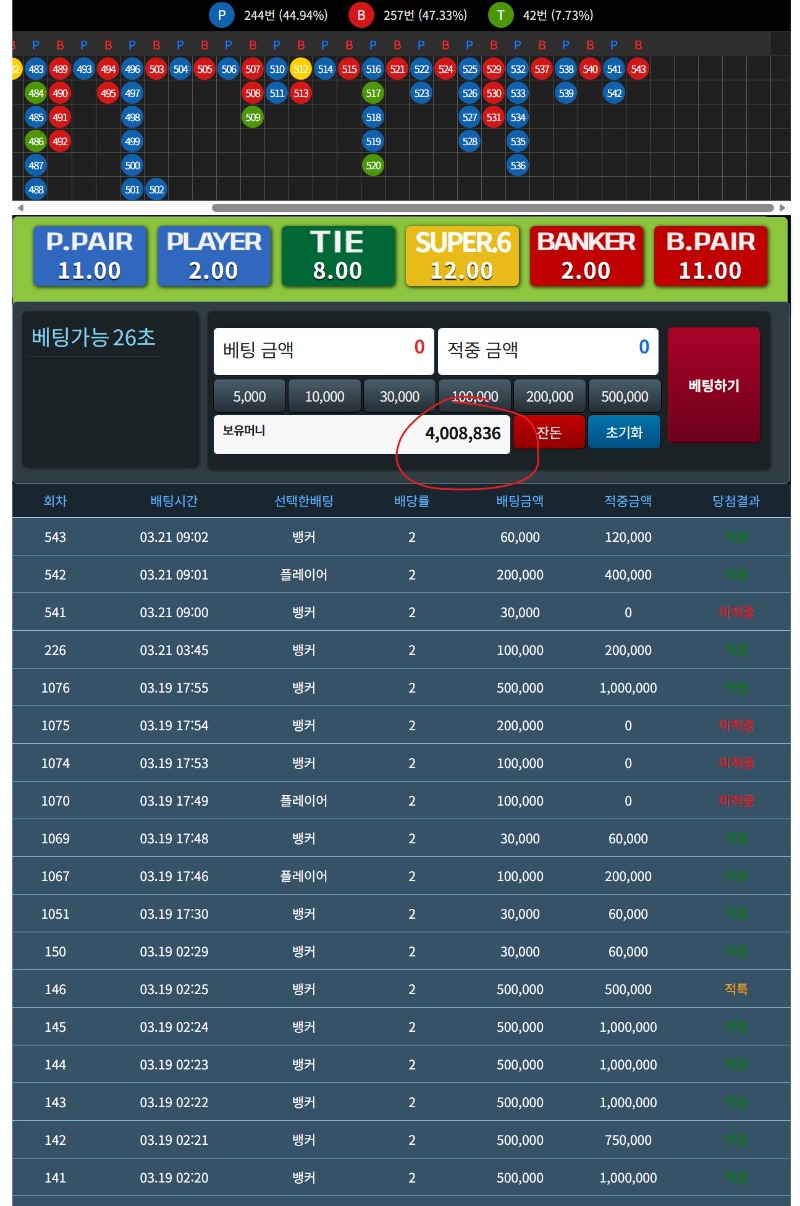Click the 베팅 금액 amount field
The image size is (800, 1206).
click(x=324, y=351)
